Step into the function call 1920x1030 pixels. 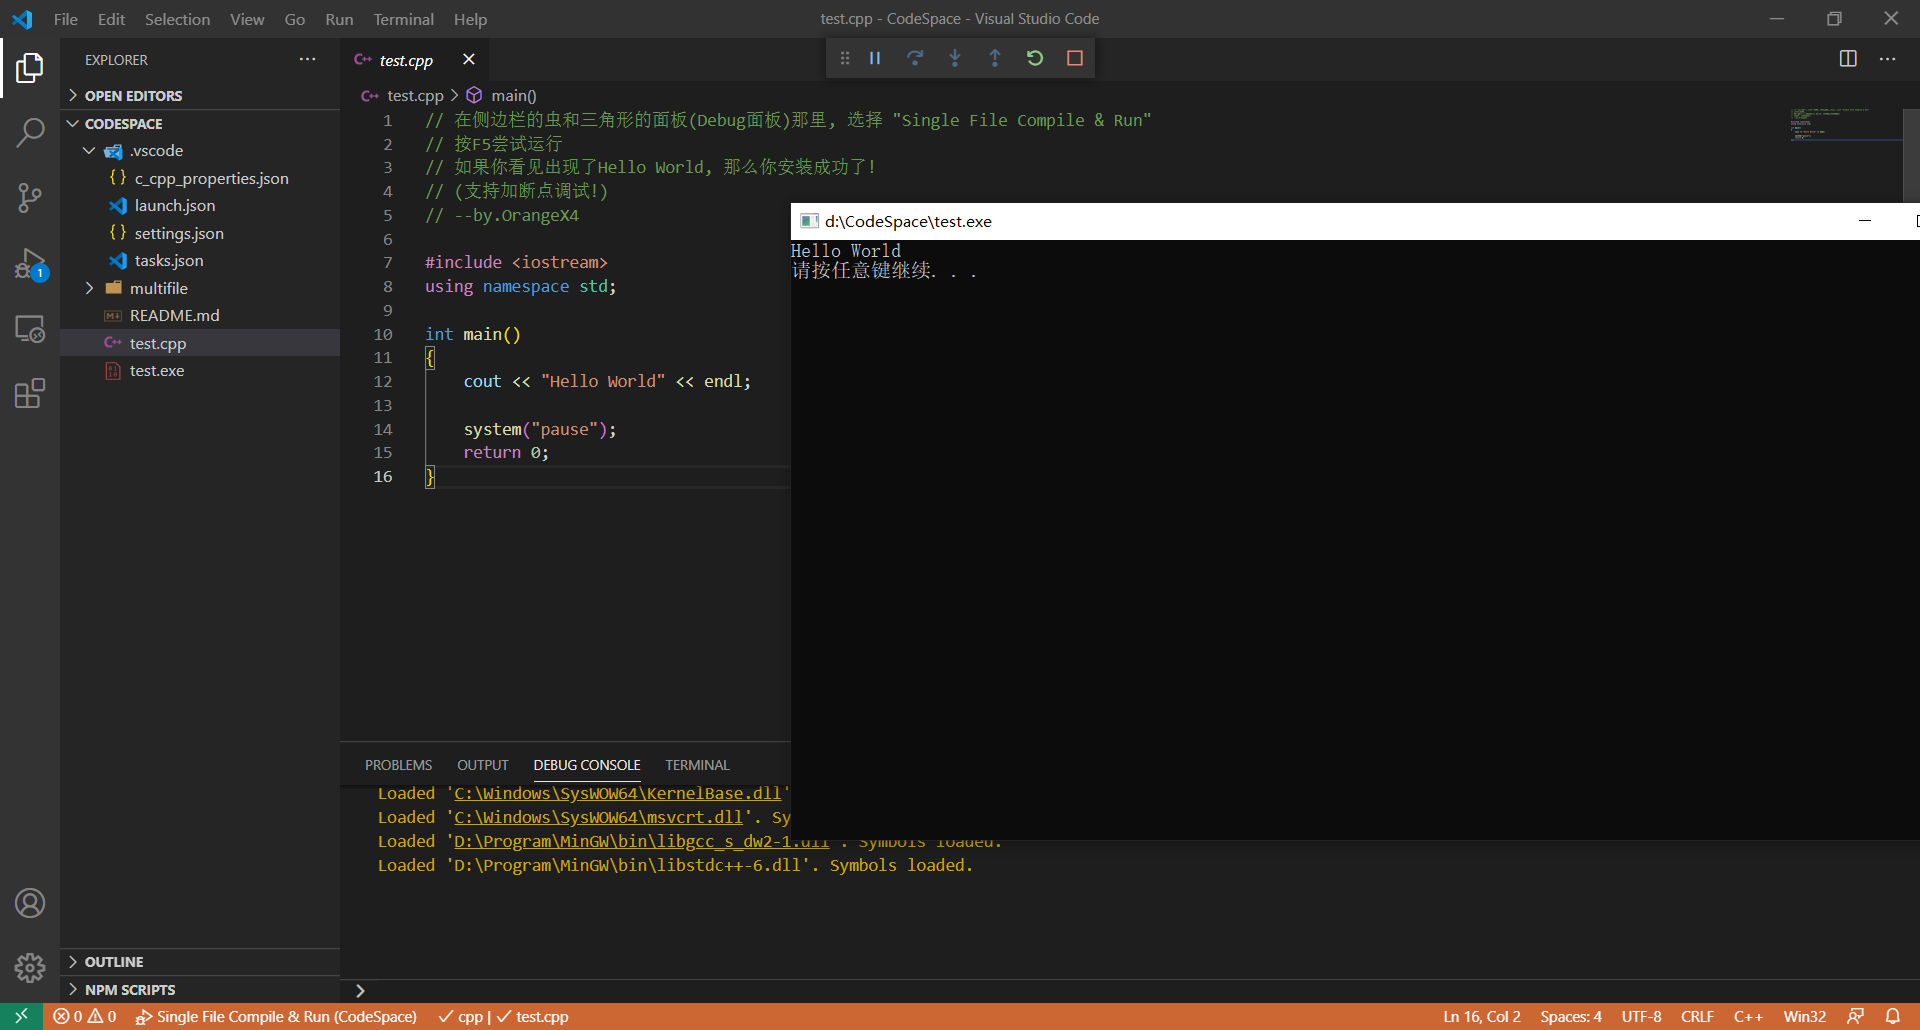(955, 58)
